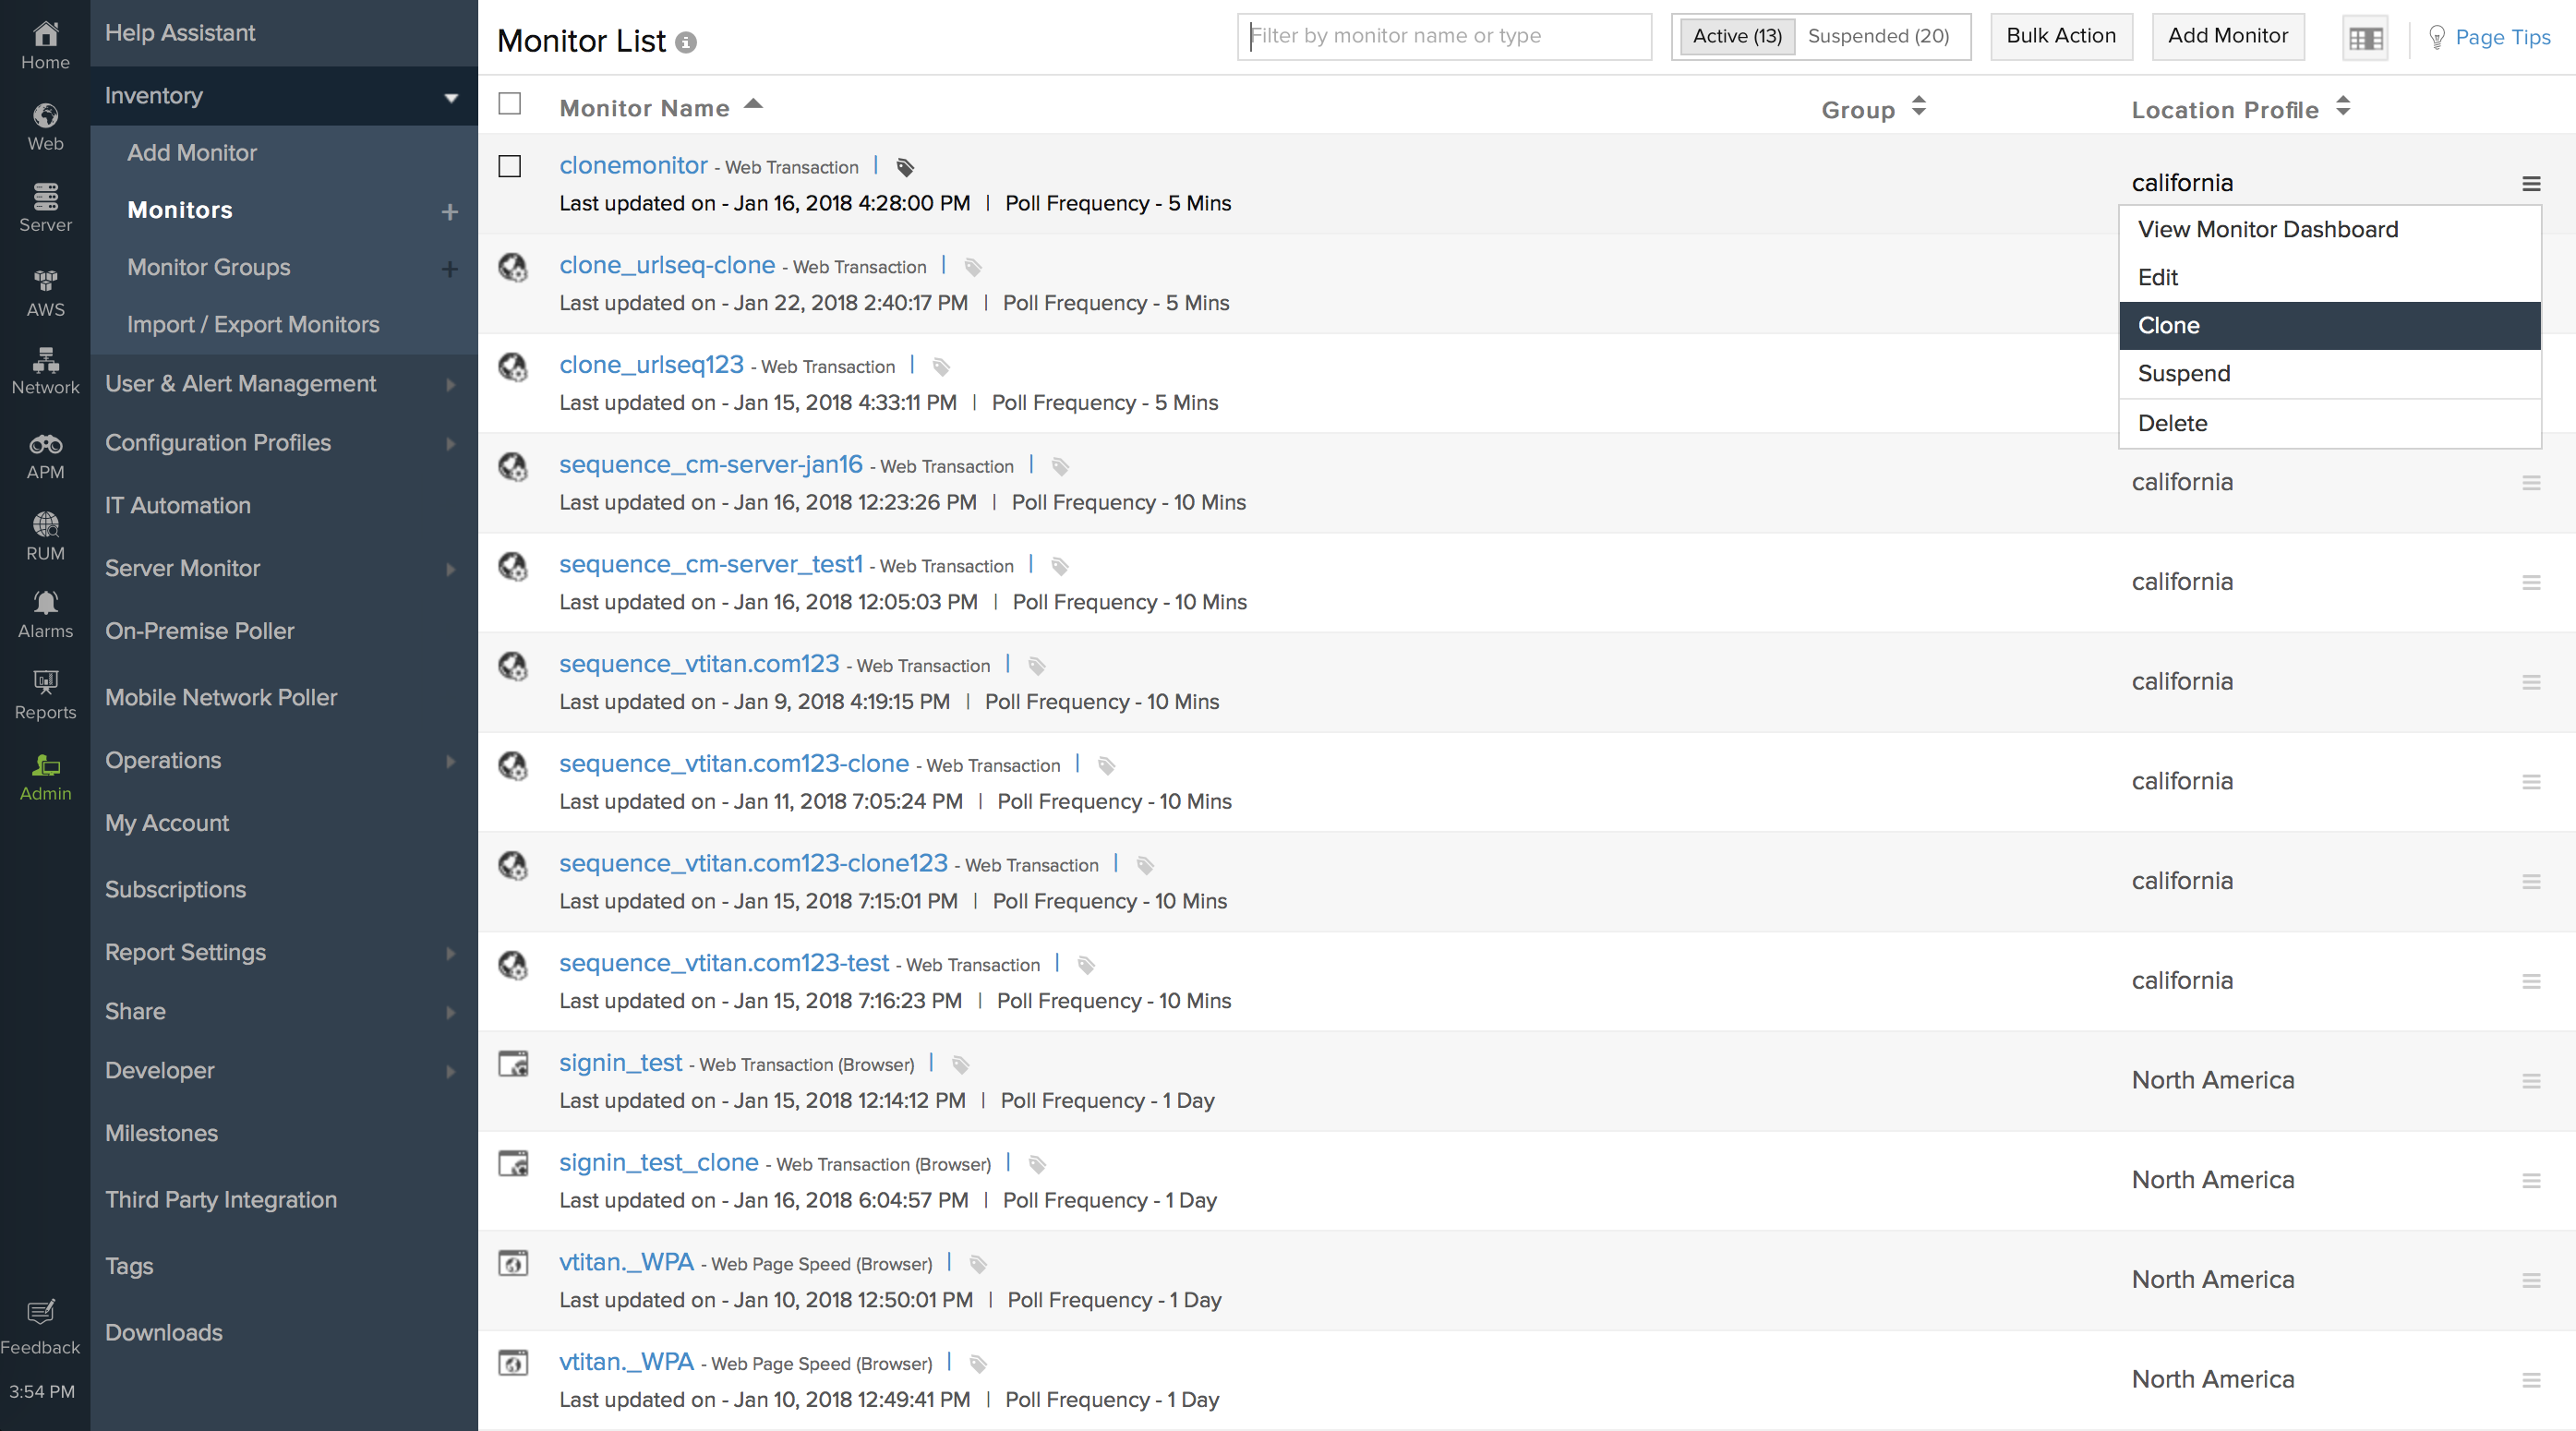Tick the clonemonitor row checkbox
The height and width of the screenshot is (1431, 2576).
[x=510, y=166]
